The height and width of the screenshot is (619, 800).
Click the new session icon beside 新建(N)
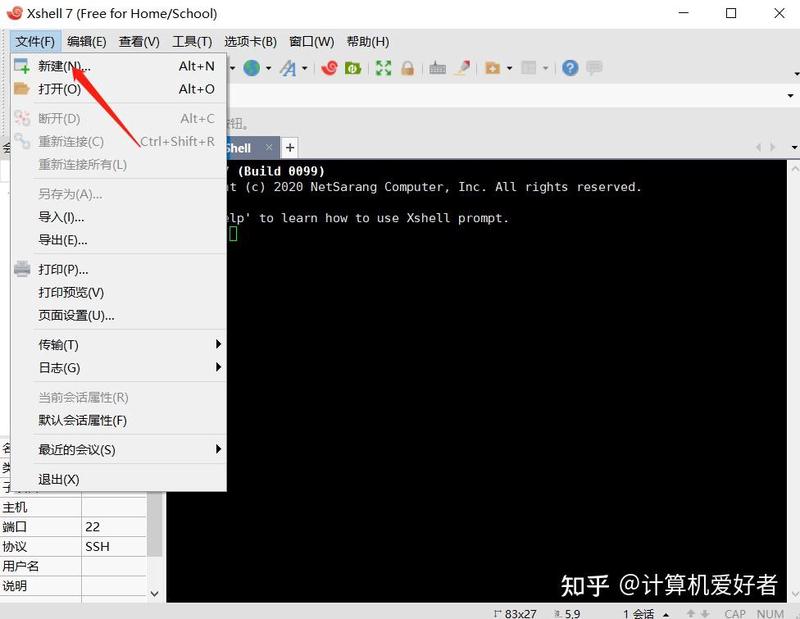coord(22,66)
